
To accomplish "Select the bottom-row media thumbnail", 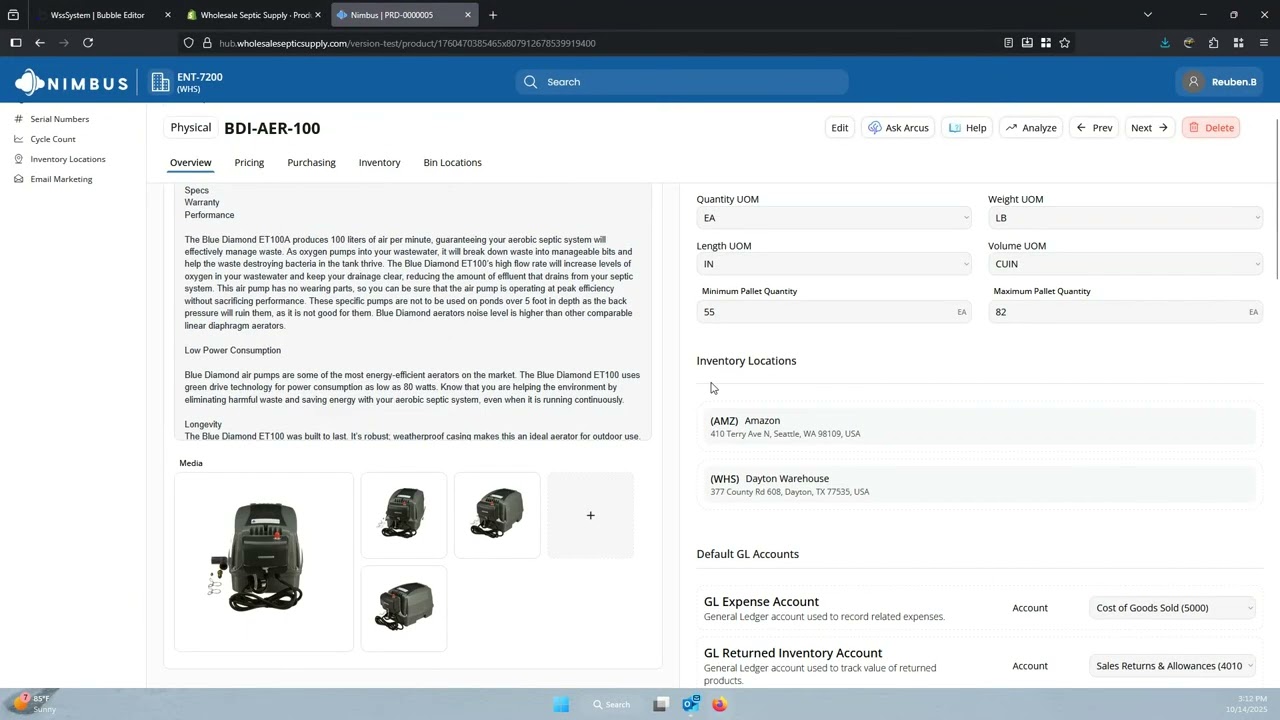I will point(404,608).
